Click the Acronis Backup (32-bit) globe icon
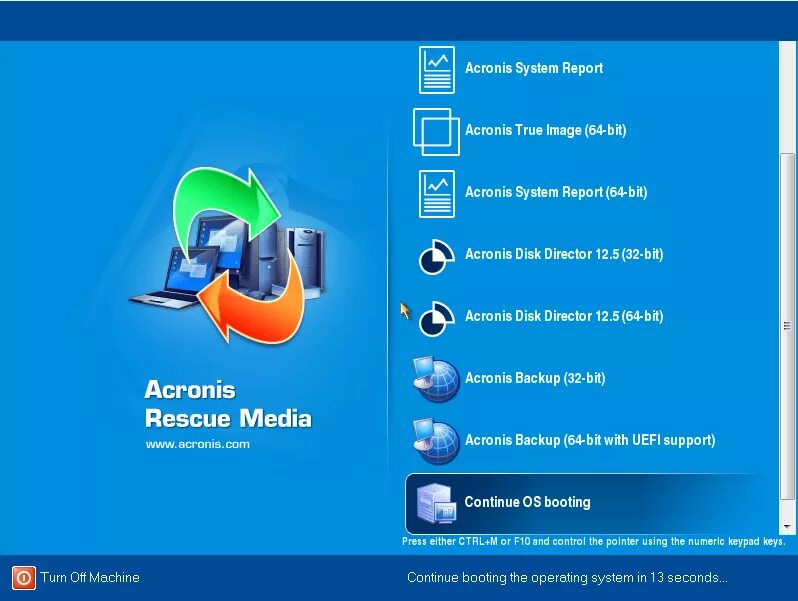This screenshot has height=601, width=798. [x=436, y=380]
